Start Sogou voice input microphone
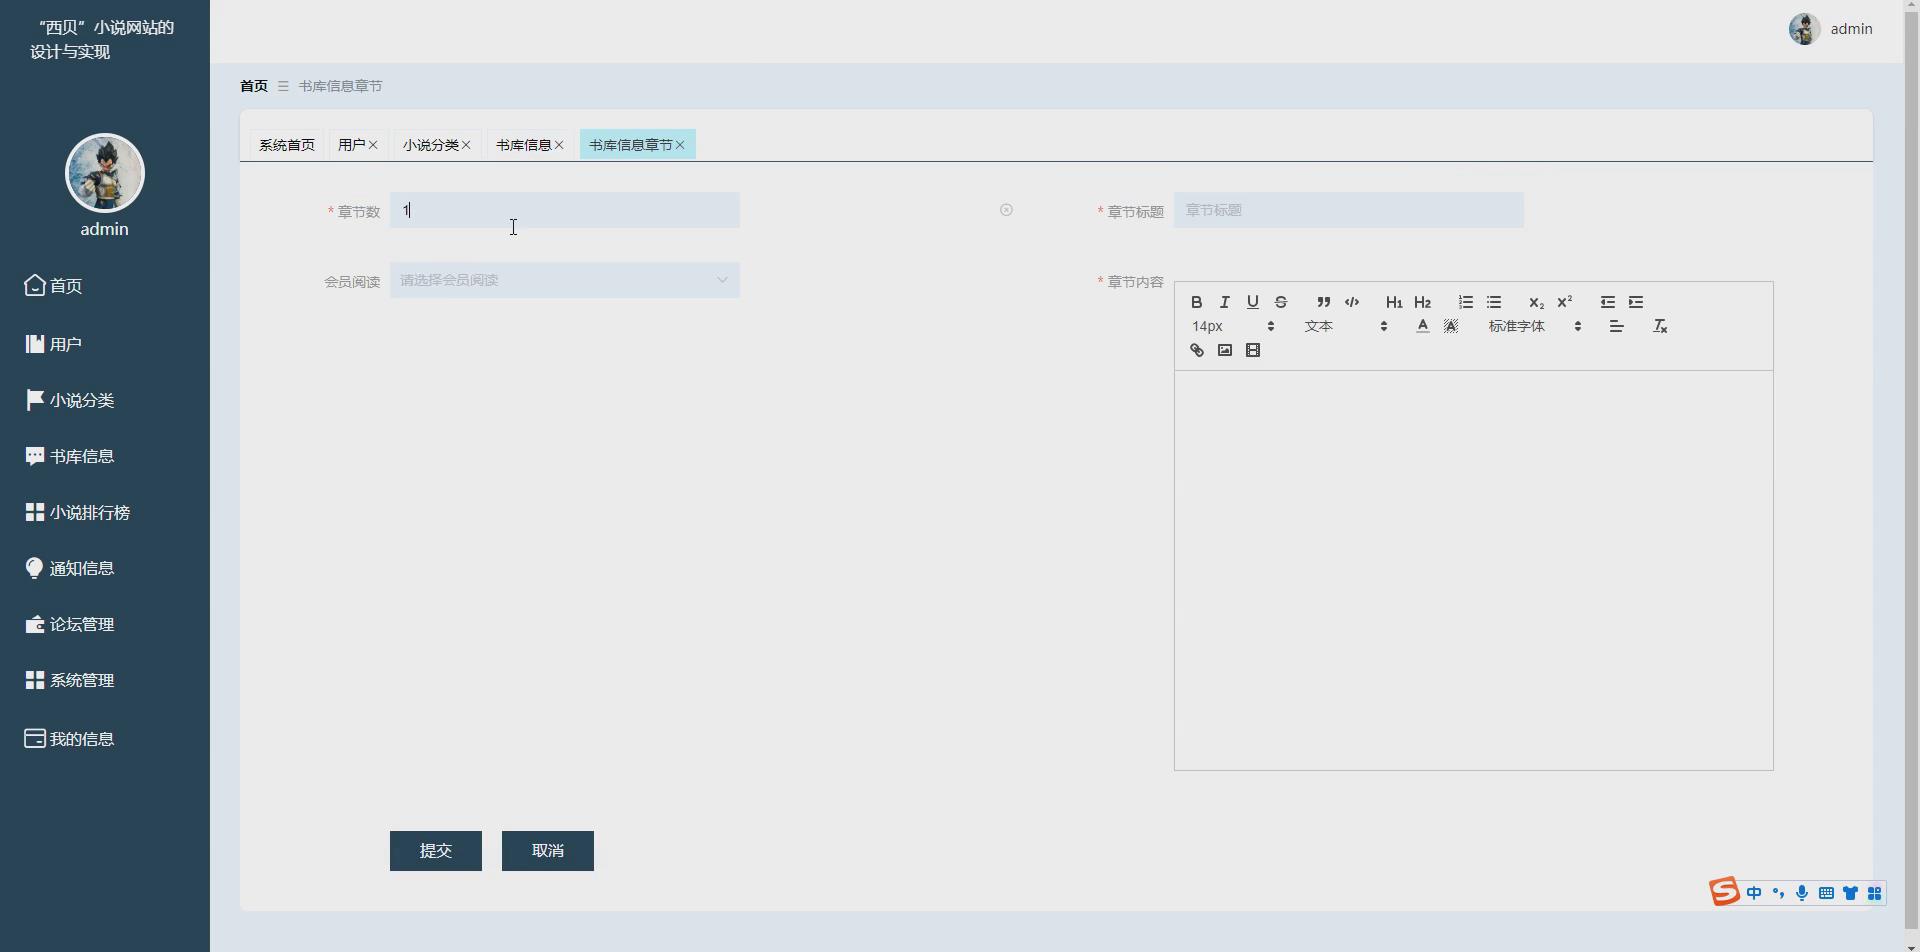1920x952 pixels. tap(1802, 893)
